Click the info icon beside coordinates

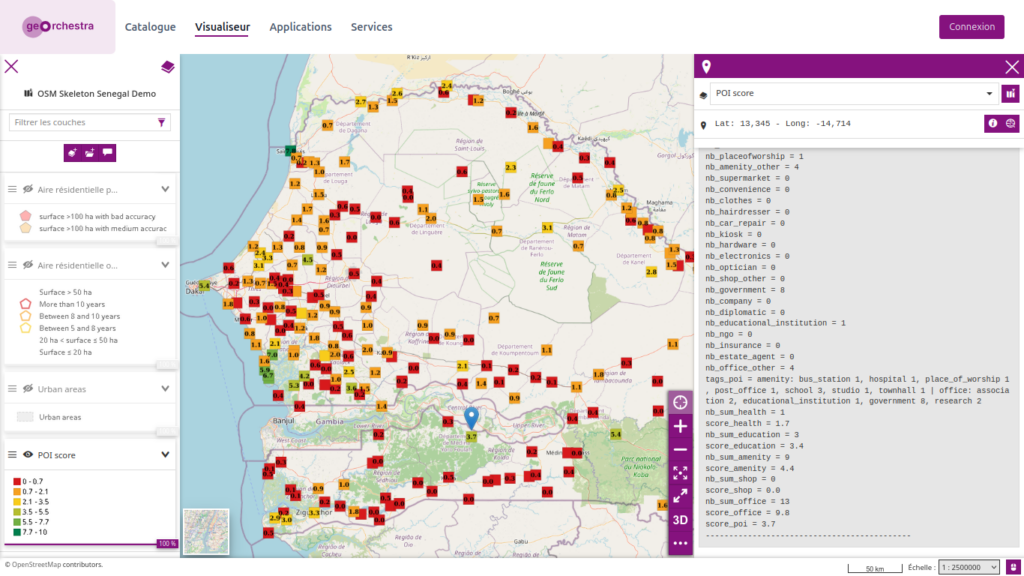[993, 123]
